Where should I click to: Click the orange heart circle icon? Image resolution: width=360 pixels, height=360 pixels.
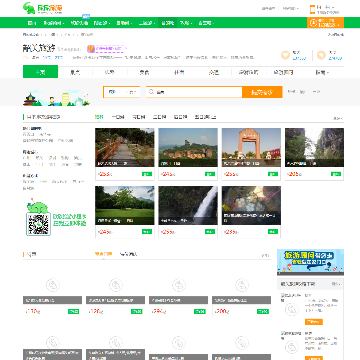coord(285,55)
